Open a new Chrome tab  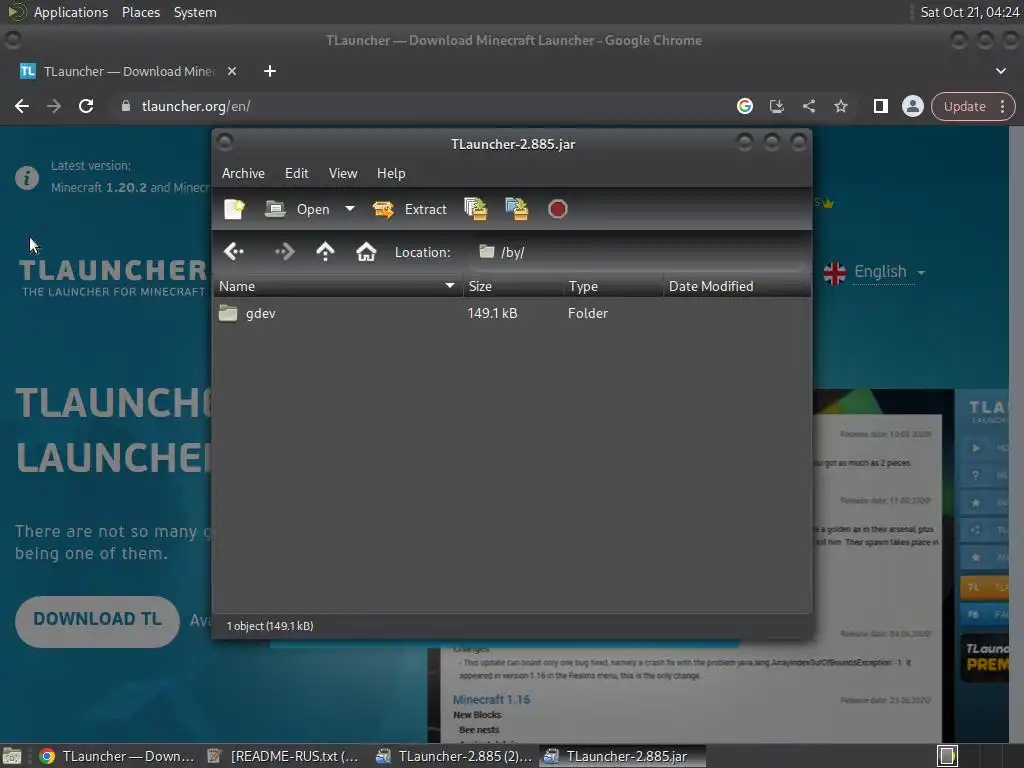270,71
